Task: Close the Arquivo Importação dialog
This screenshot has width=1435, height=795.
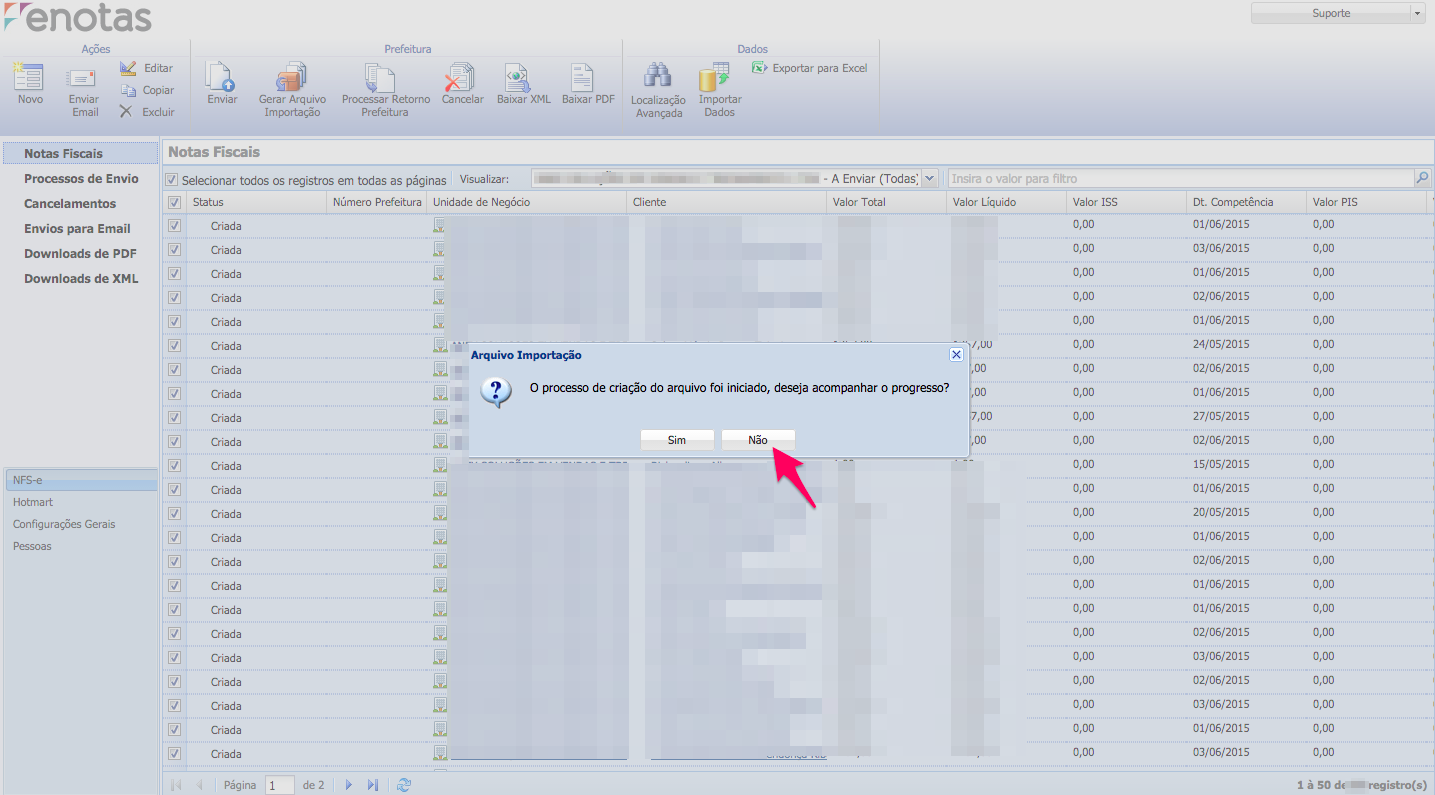Action: (956, 355)
